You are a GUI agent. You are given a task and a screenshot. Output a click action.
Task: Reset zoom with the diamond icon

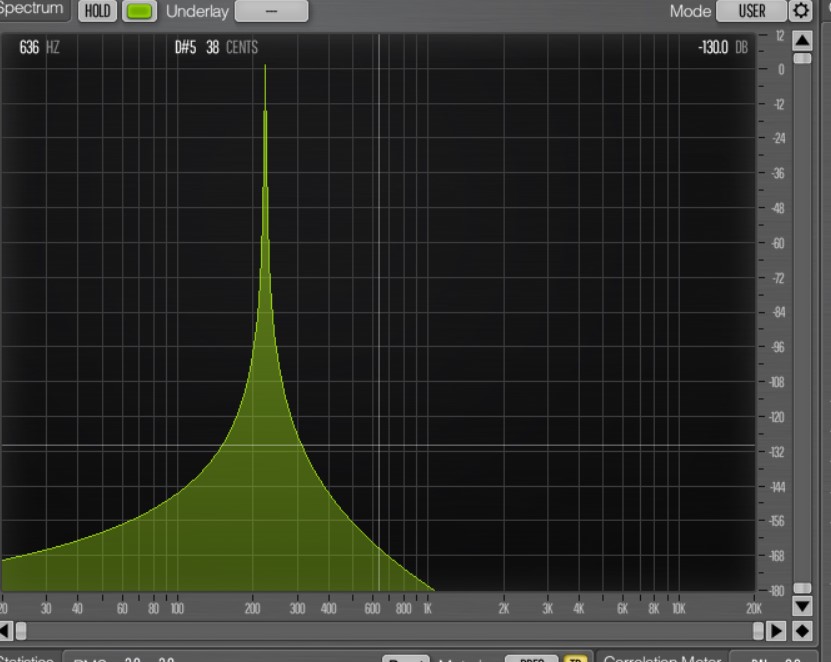click(802, 631)
